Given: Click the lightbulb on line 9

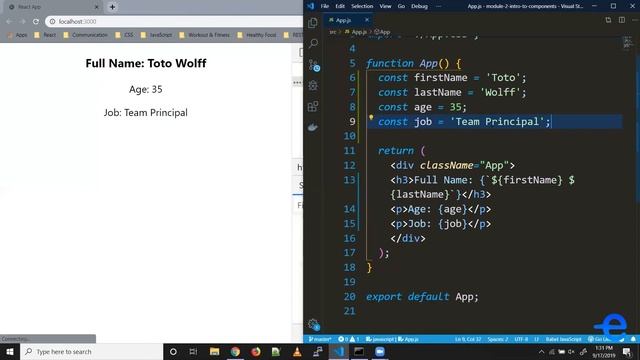Looking at the screenshot, I should click(x=371, y=118).
